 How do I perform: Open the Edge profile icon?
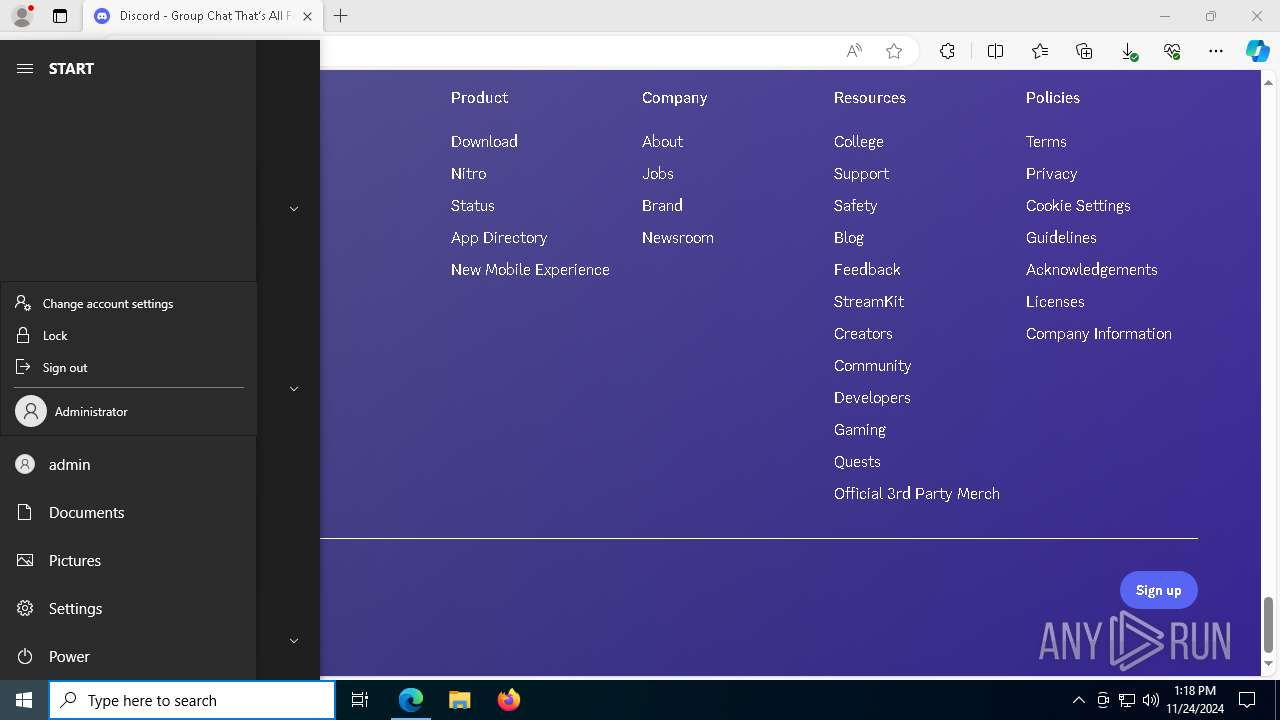coord(22,16)
